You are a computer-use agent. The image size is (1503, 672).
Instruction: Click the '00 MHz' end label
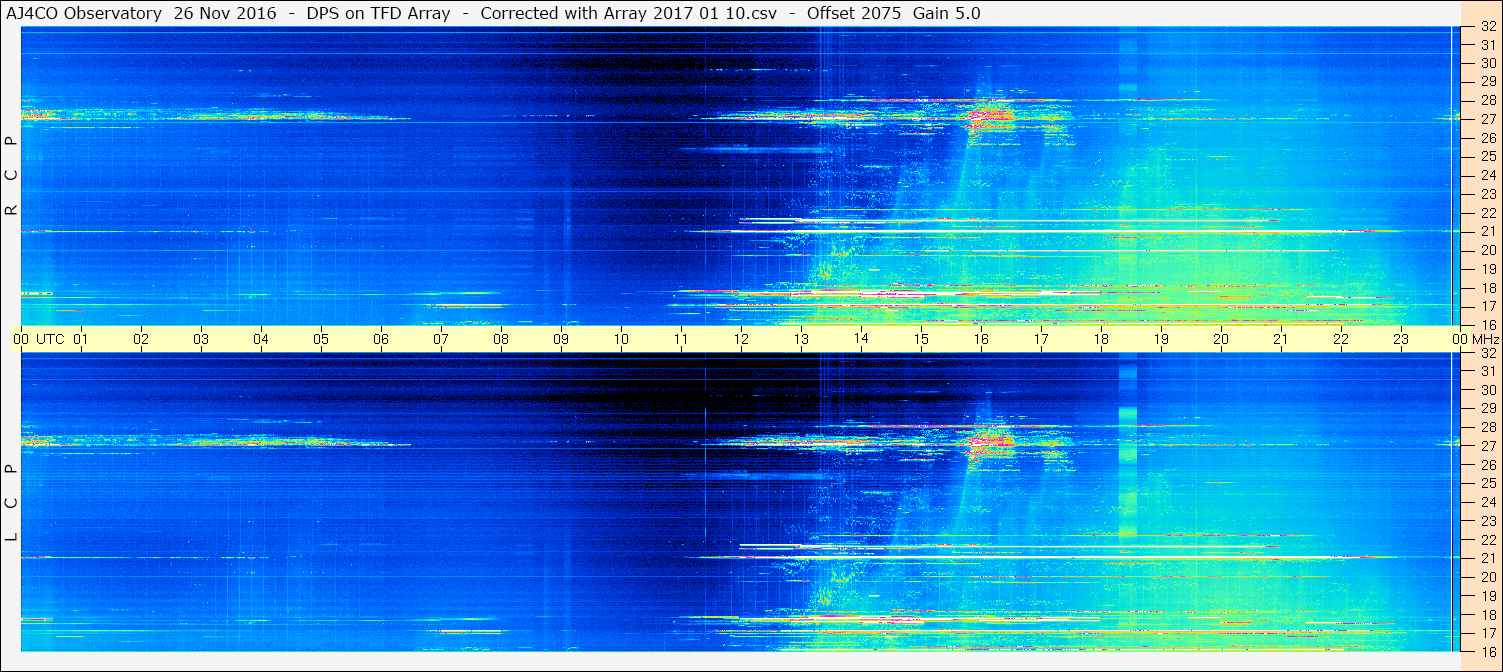pos(1475,339)
